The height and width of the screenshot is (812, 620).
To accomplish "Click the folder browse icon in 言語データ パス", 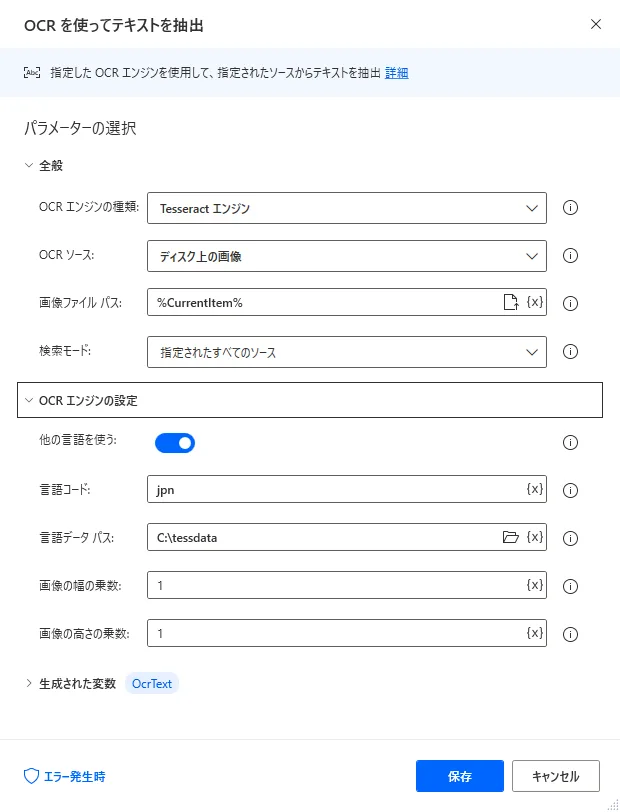I will point(511,538).
